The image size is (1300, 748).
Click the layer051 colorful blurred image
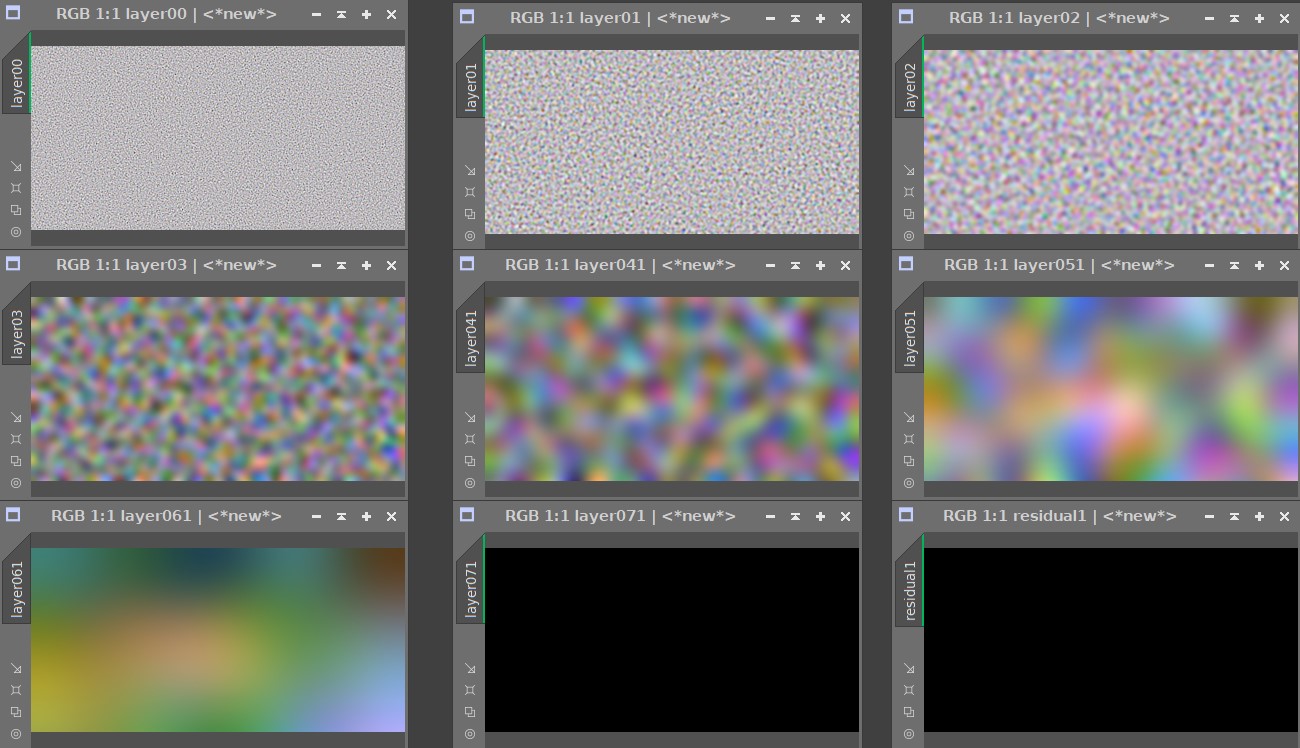[1111, 389]
